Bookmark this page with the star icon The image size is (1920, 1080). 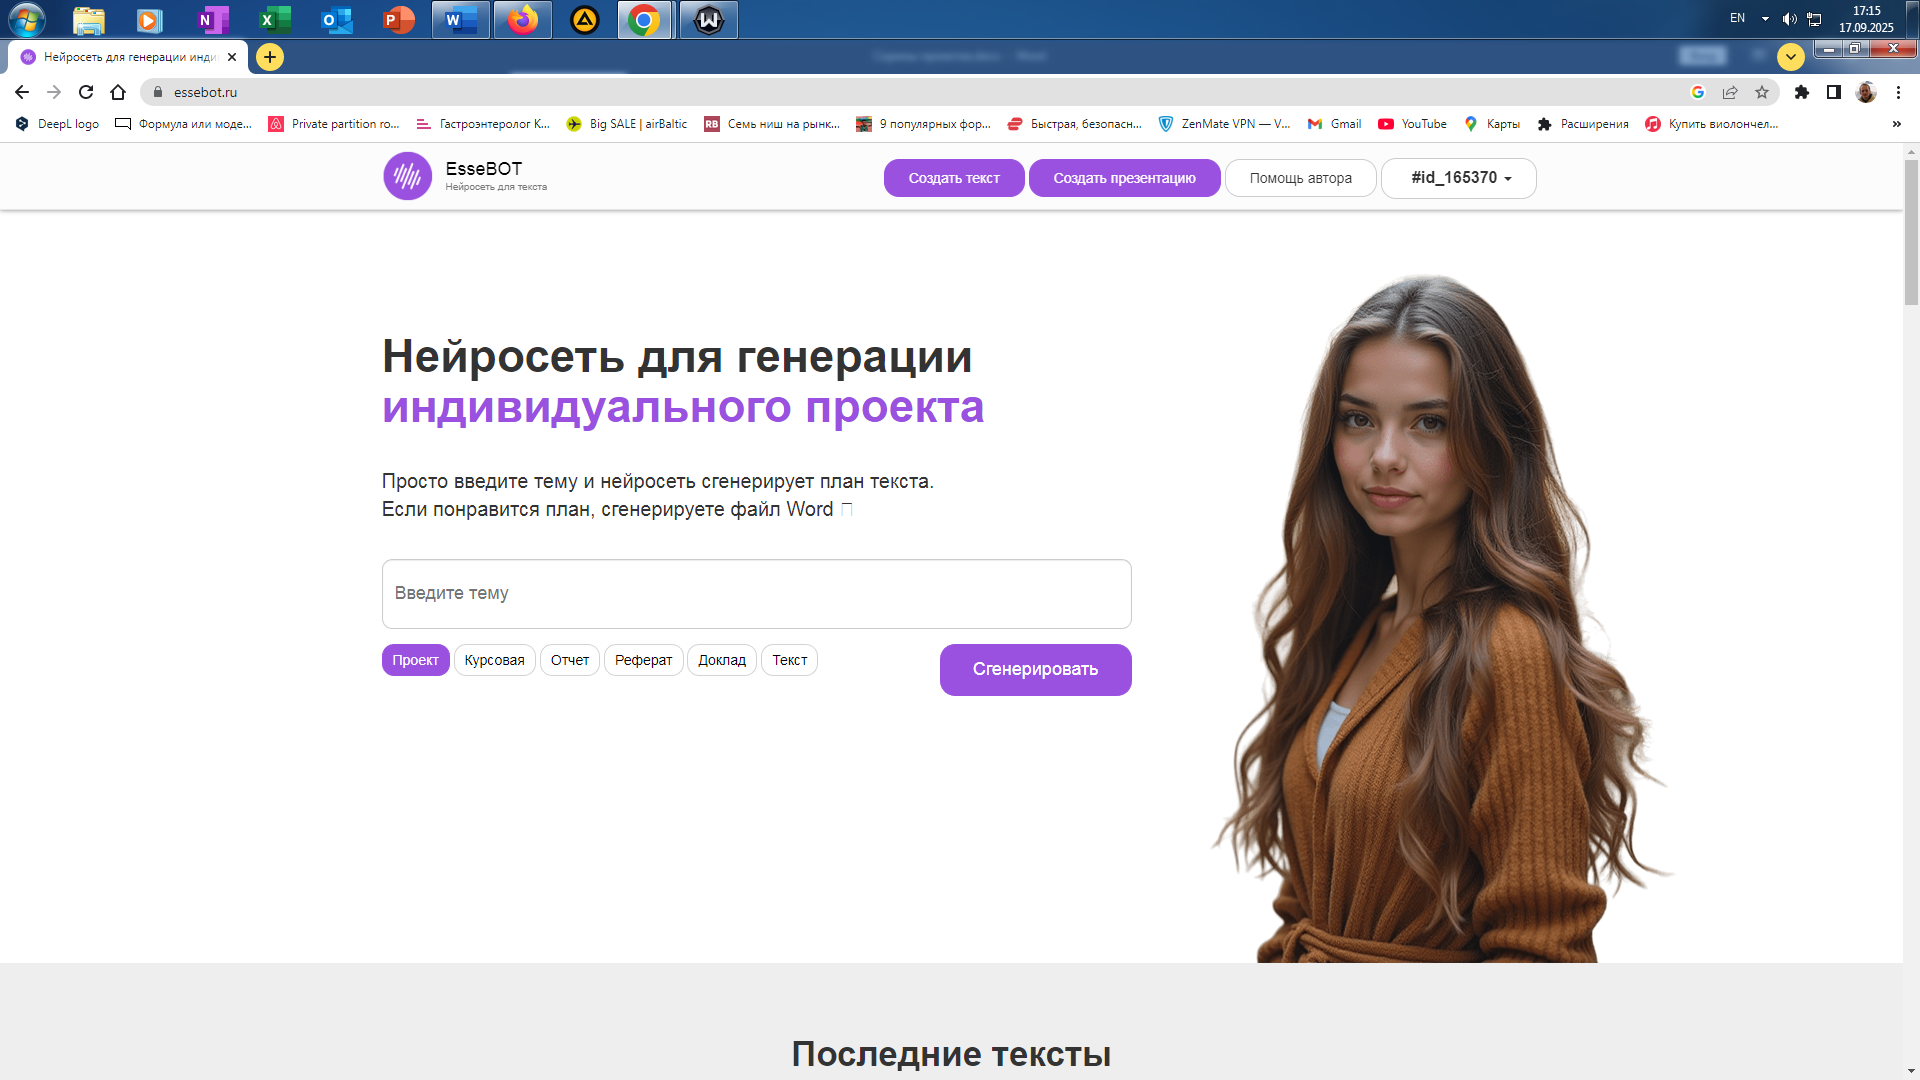(1762, 92)
